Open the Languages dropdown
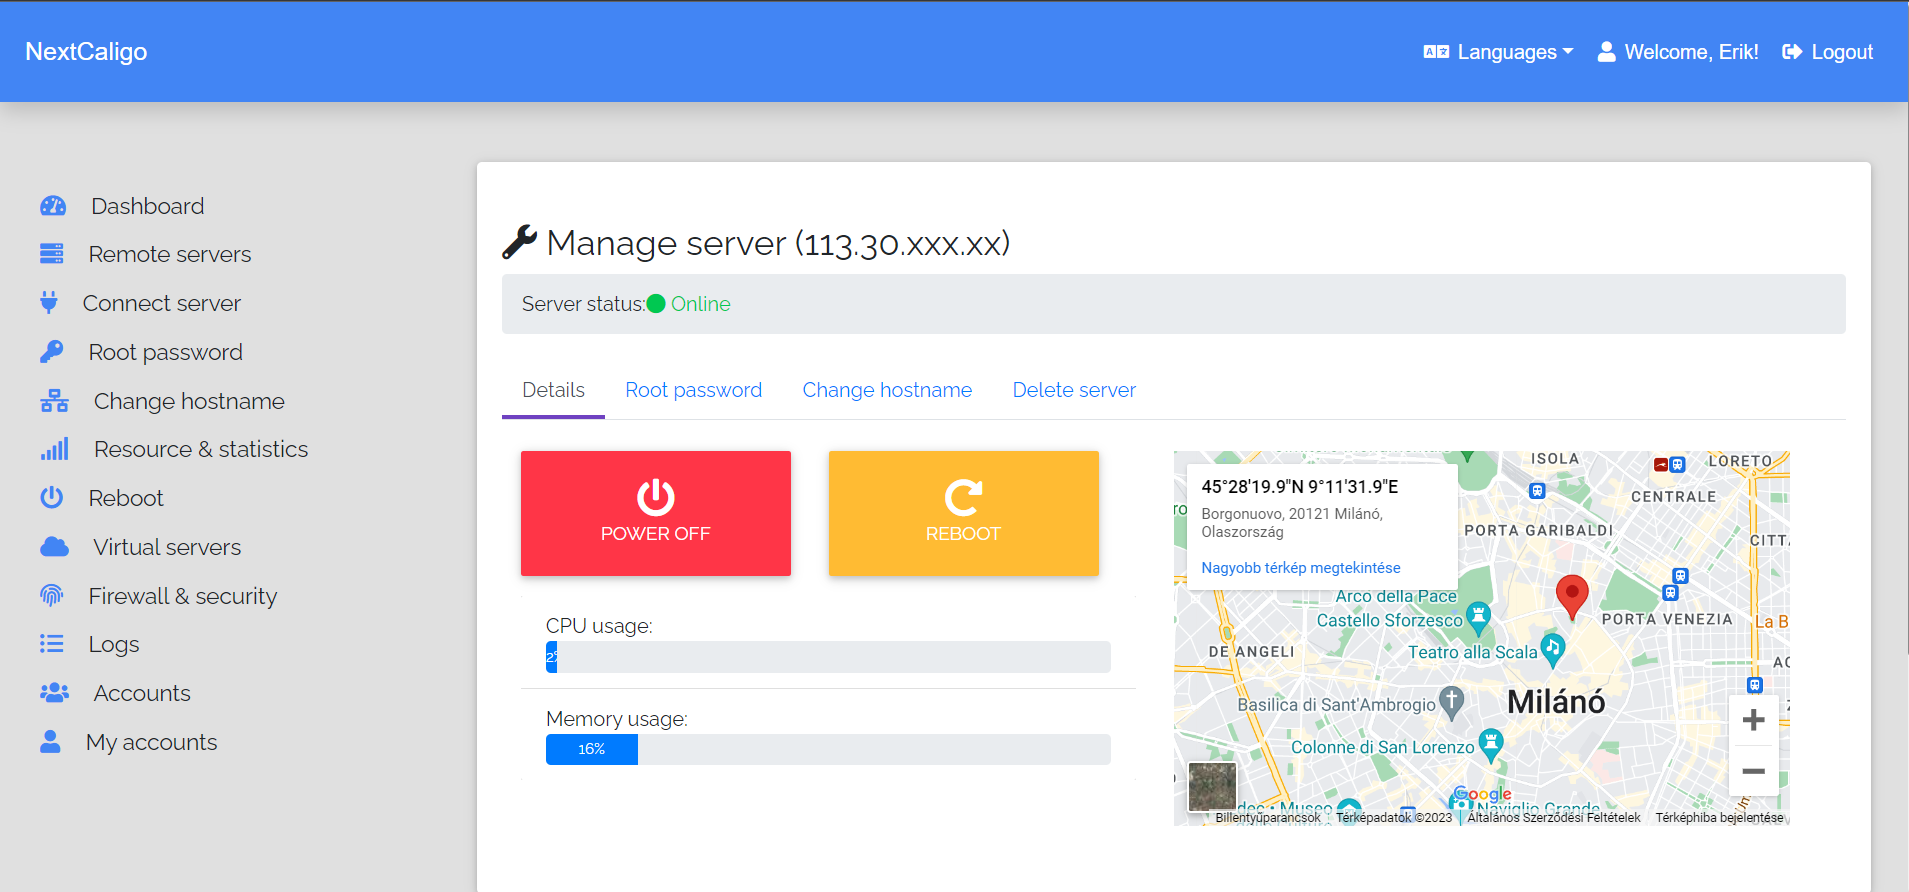The image size is (1909, 892). point(1498,52)
